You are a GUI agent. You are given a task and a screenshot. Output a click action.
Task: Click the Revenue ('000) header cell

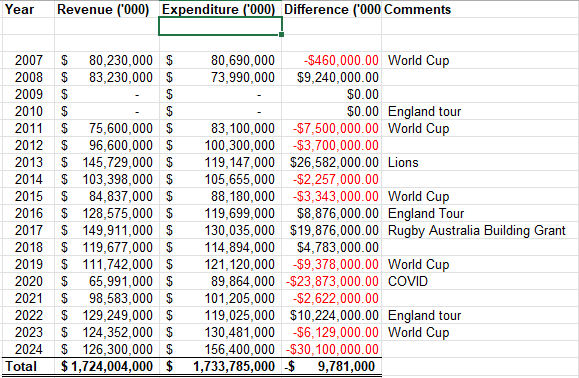point(107,9)
